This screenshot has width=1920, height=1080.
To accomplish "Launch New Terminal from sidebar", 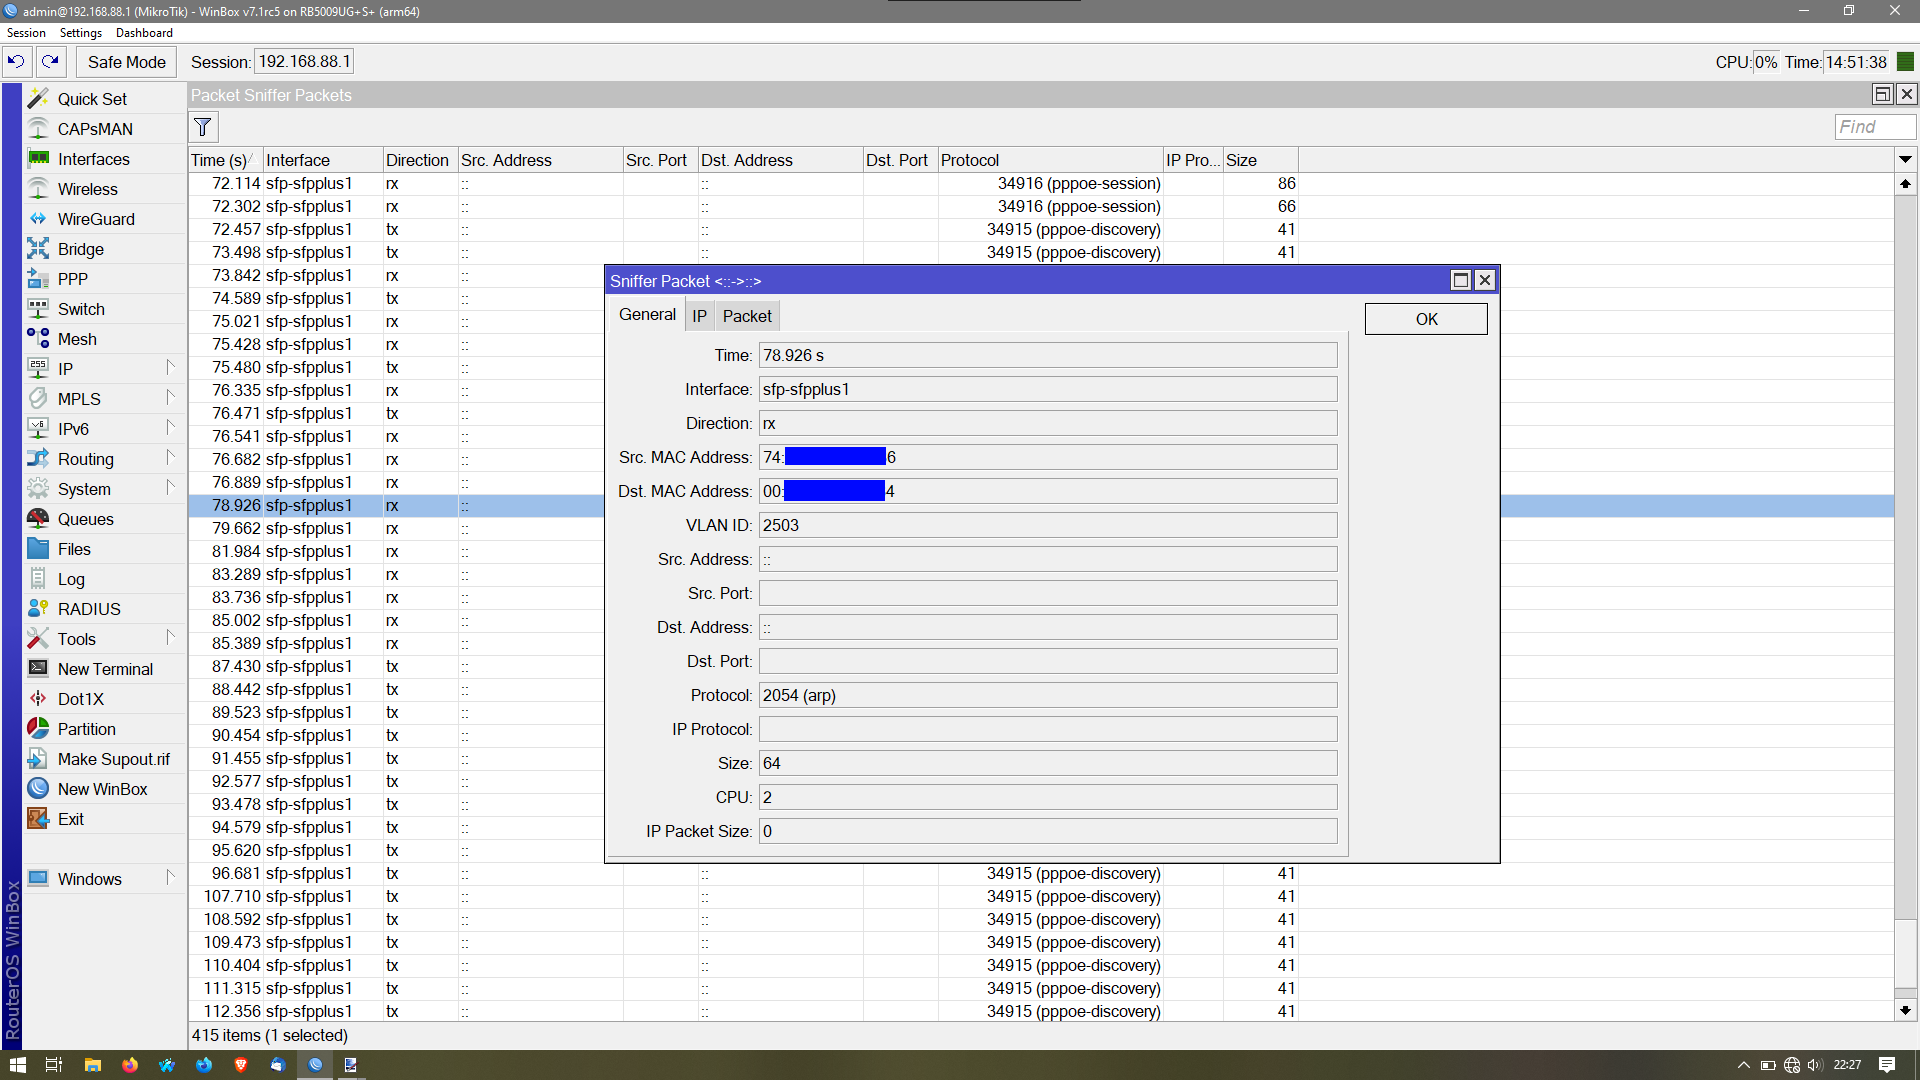I will [105, 669].
